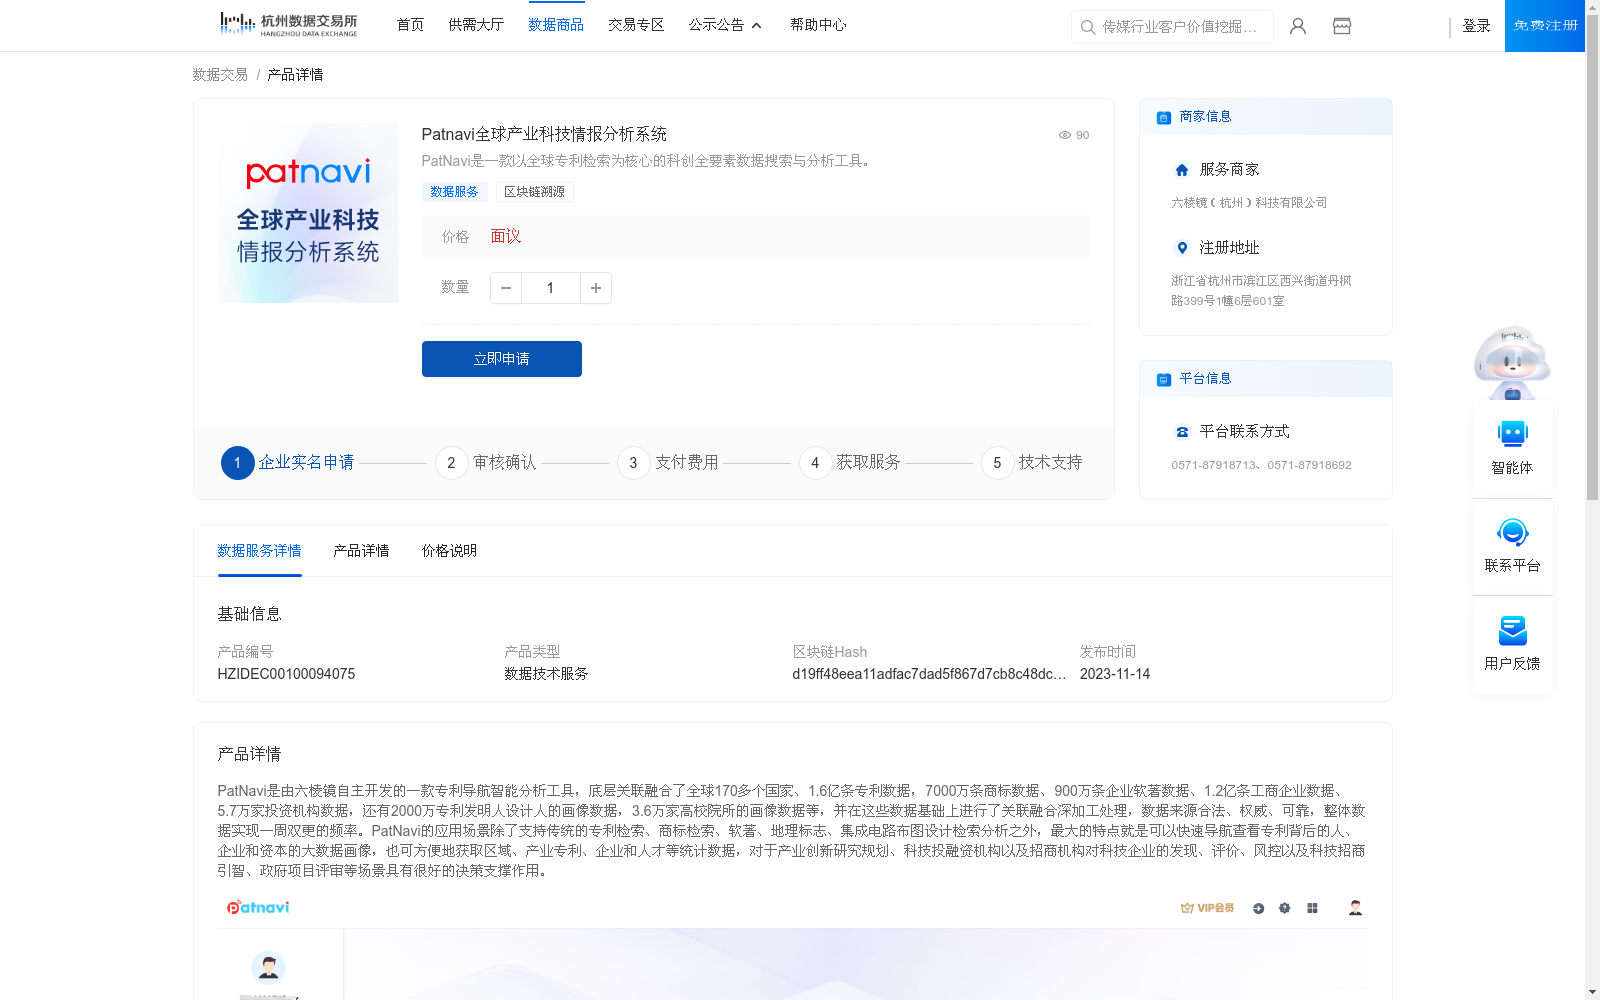Click platform phone number 0571-87918713
The height and width of the screenshot is (1000, 1600).
point(1215,465)
